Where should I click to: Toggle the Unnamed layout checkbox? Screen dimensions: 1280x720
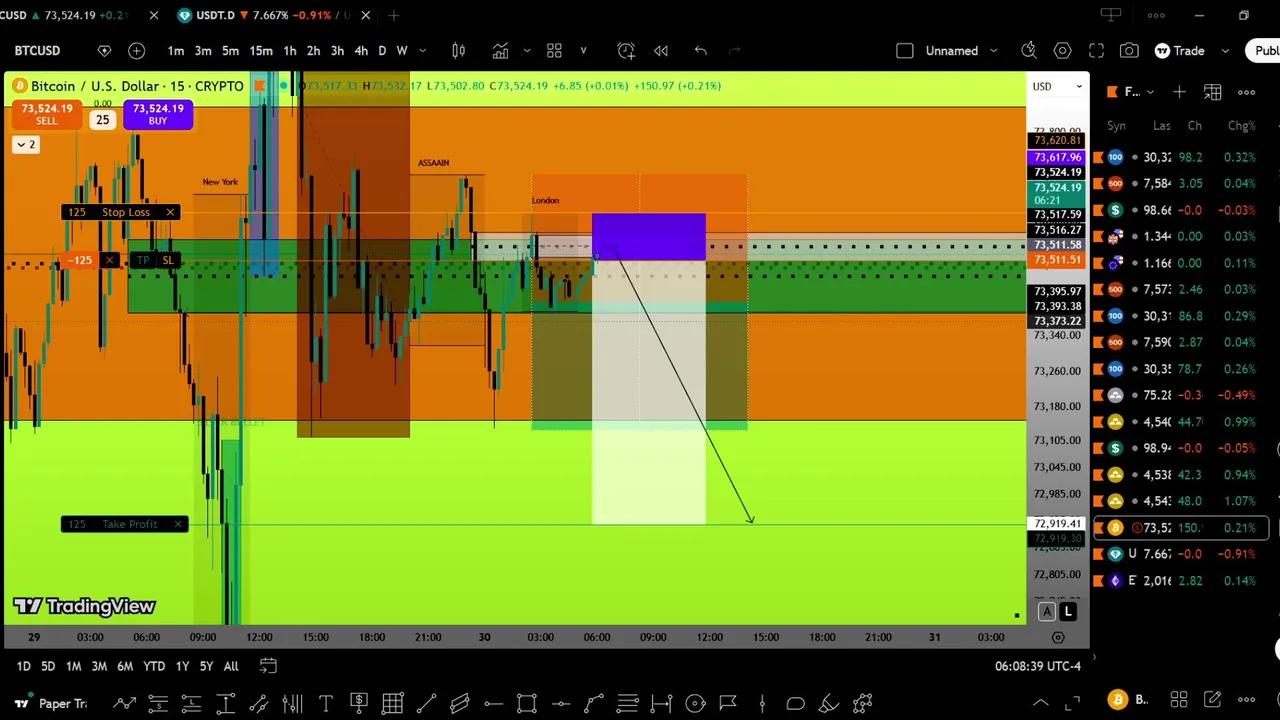(x=905, y=51)
